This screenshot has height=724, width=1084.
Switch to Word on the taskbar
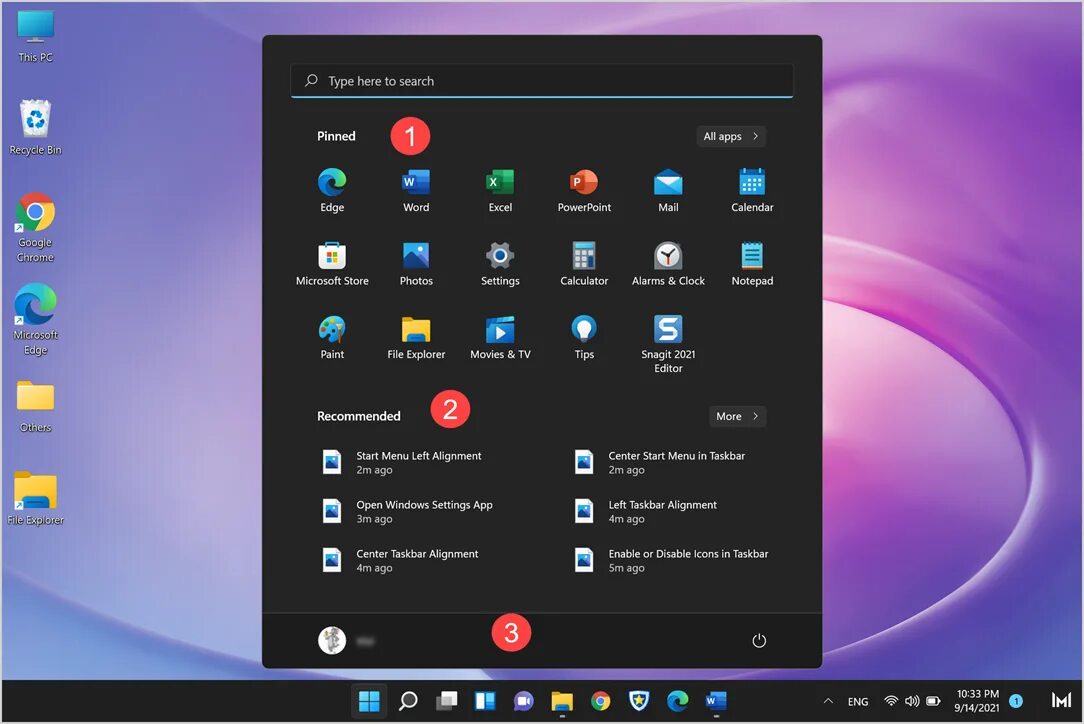point(716,701)
